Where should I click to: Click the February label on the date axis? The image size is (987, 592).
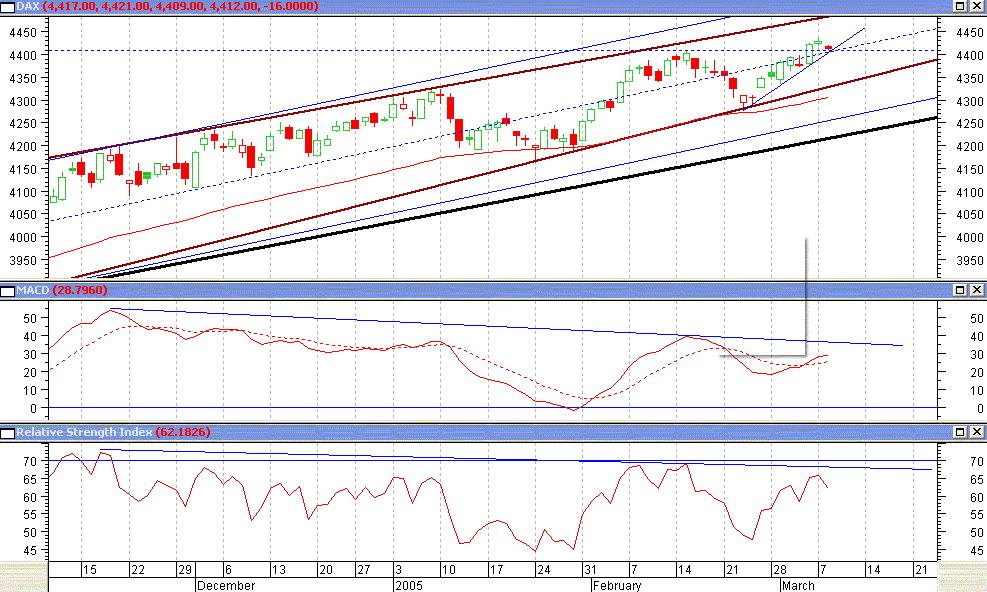[616, 585]
